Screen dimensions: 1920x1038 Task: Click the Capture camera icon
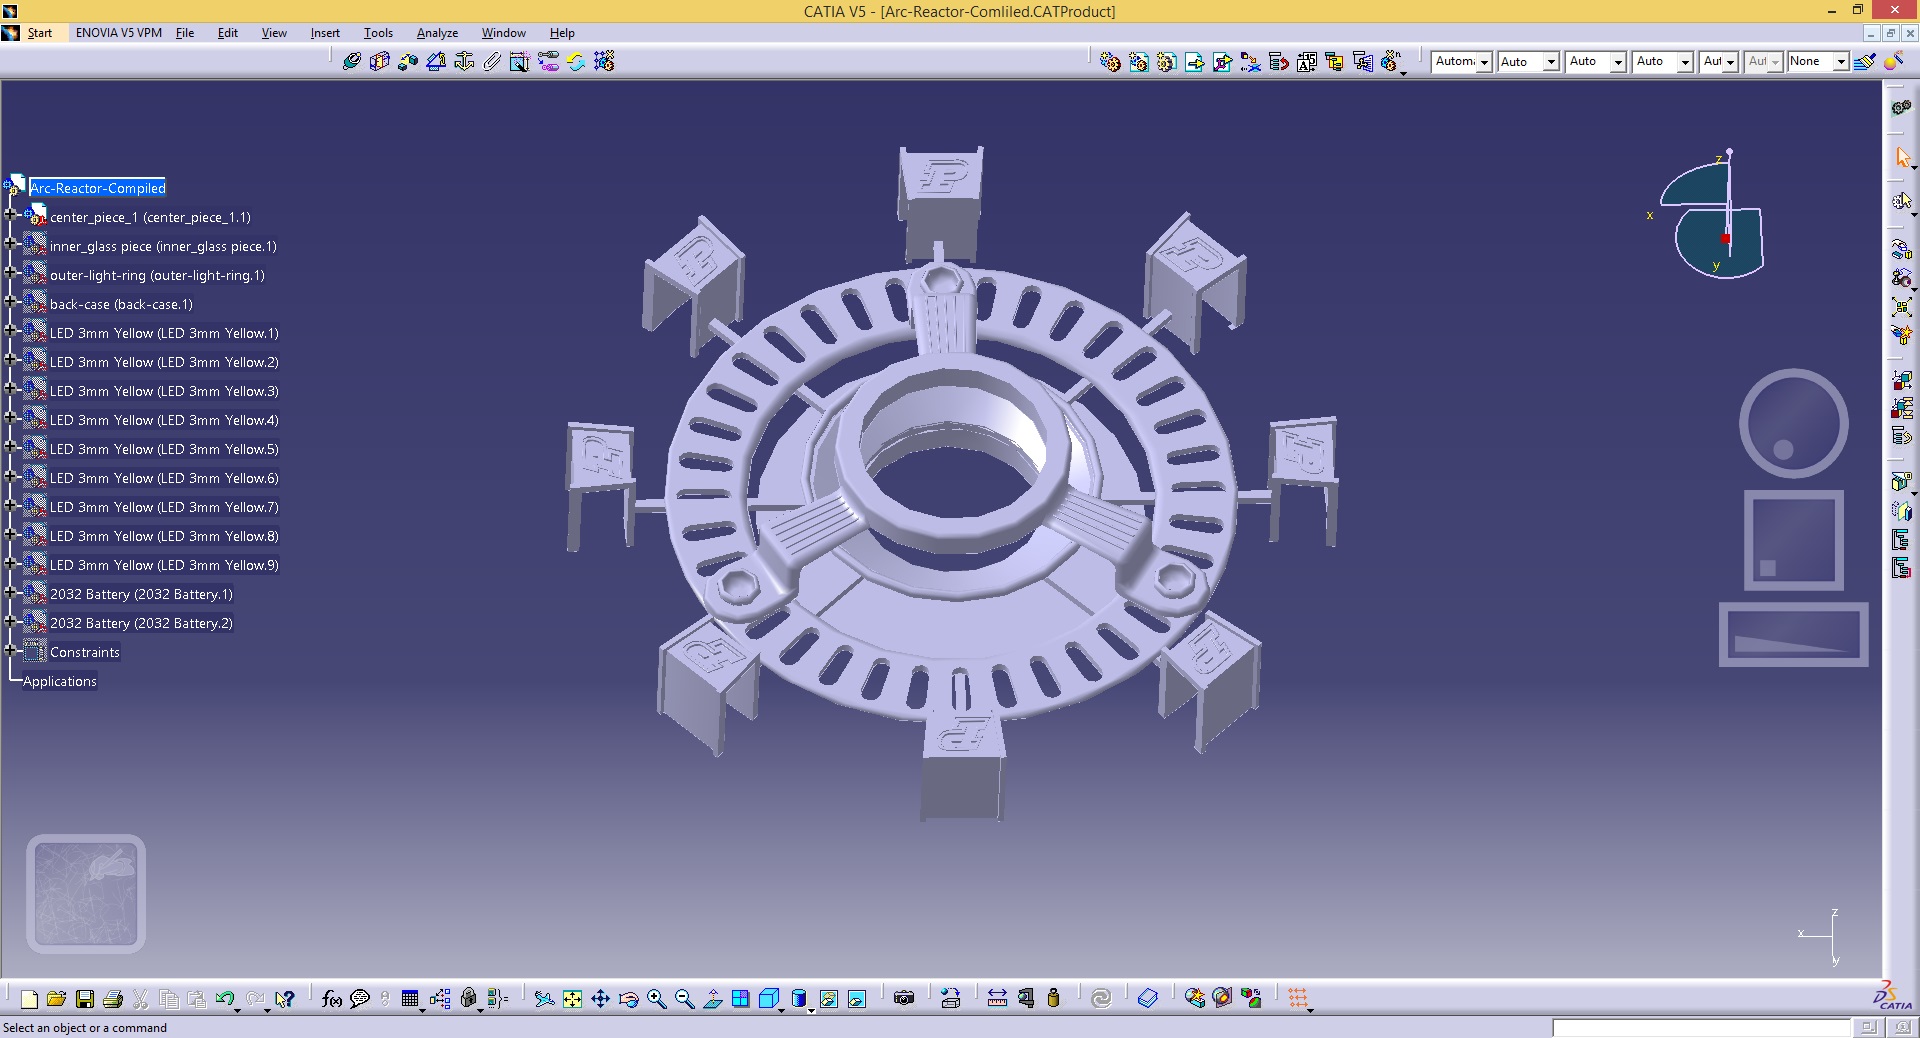click(904, 998)
